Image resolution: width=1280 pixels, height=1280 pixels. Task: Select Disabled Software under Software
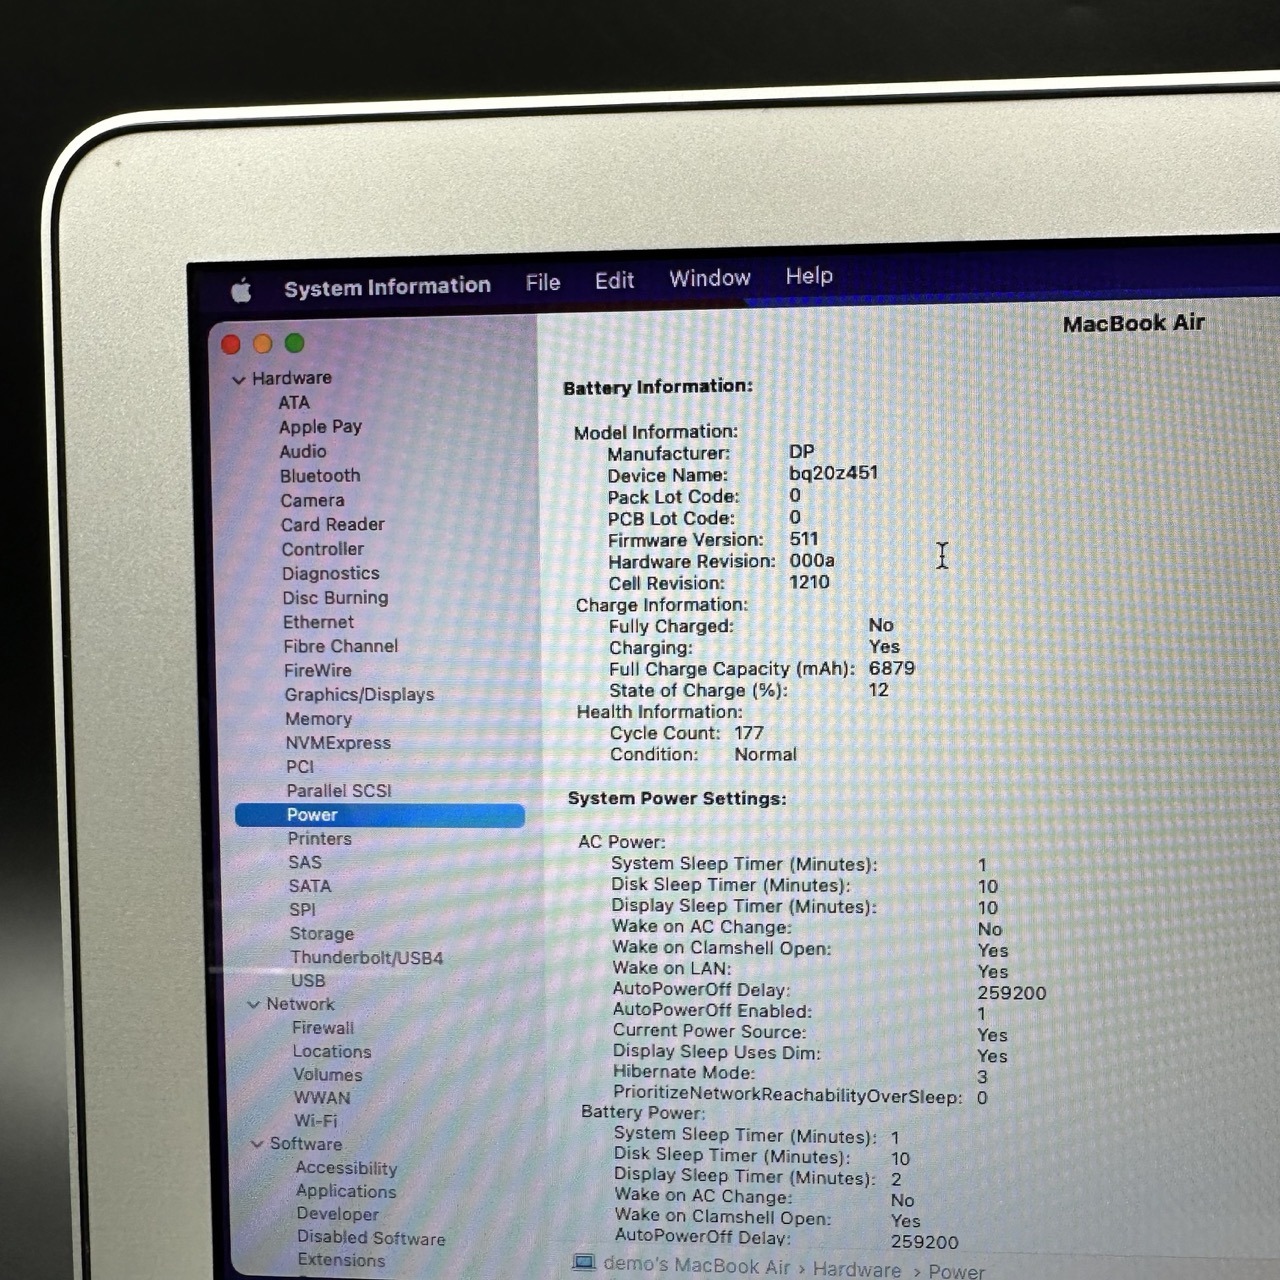pos(371,1238)
